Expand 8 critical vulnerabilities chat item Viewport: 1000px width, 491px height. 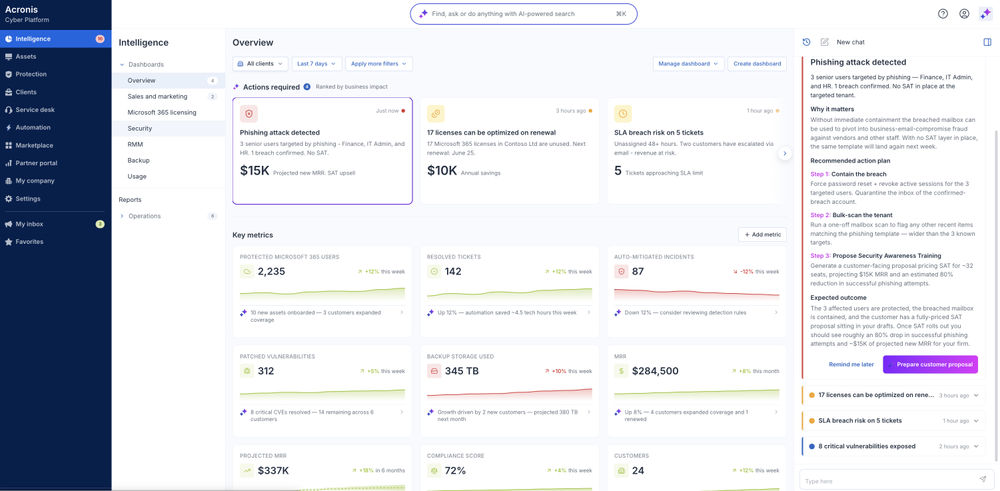click(x=976, y=446)
